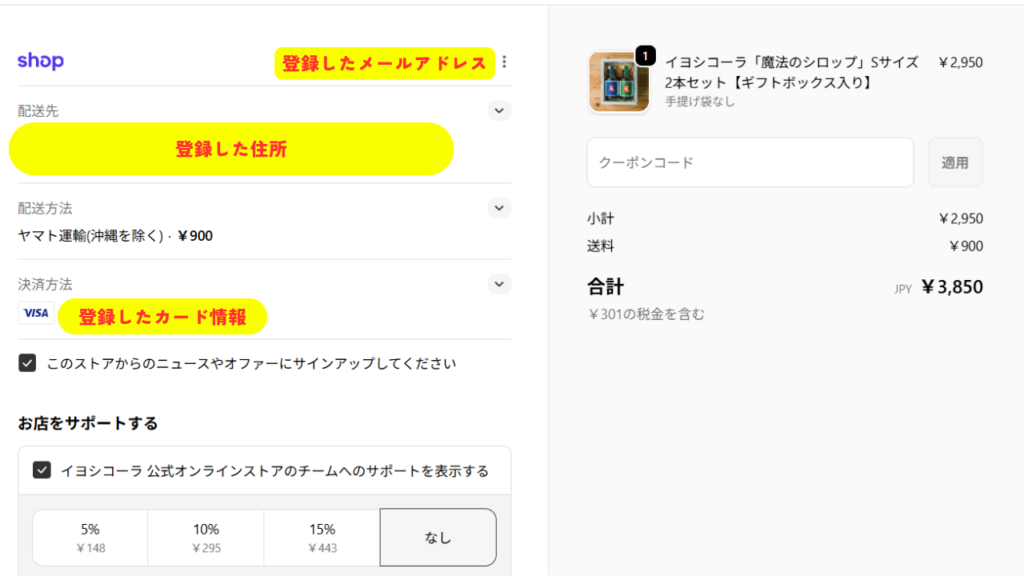
Task: Toggle the news and offers signup checkbox
Action: pos(28,363)
